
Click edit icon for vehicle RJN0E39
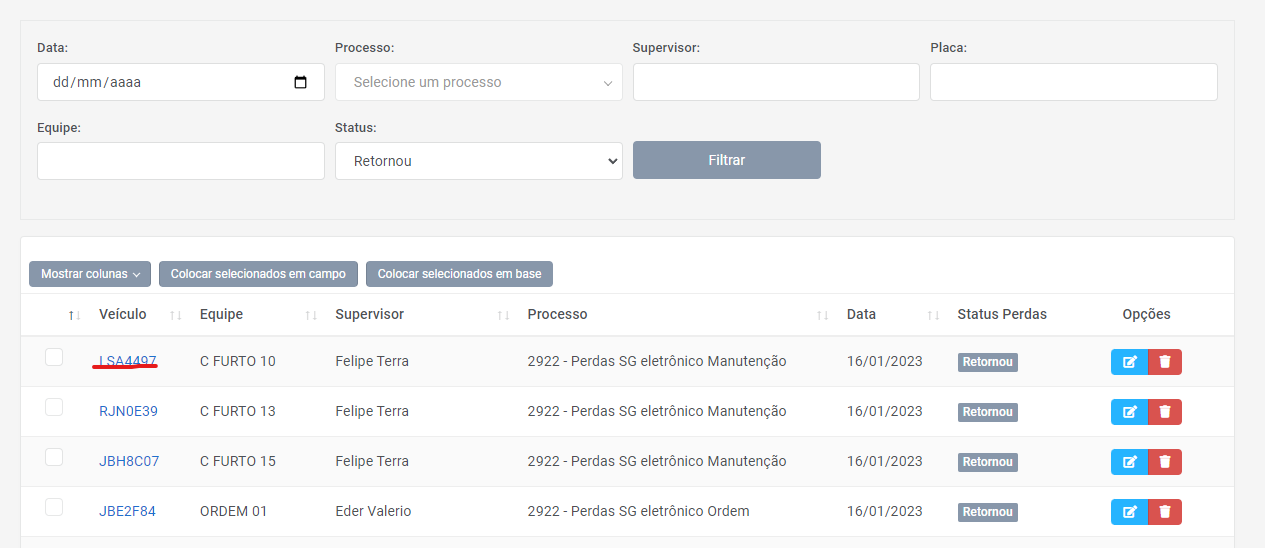pyautogui.click(x=1129, y=412)
